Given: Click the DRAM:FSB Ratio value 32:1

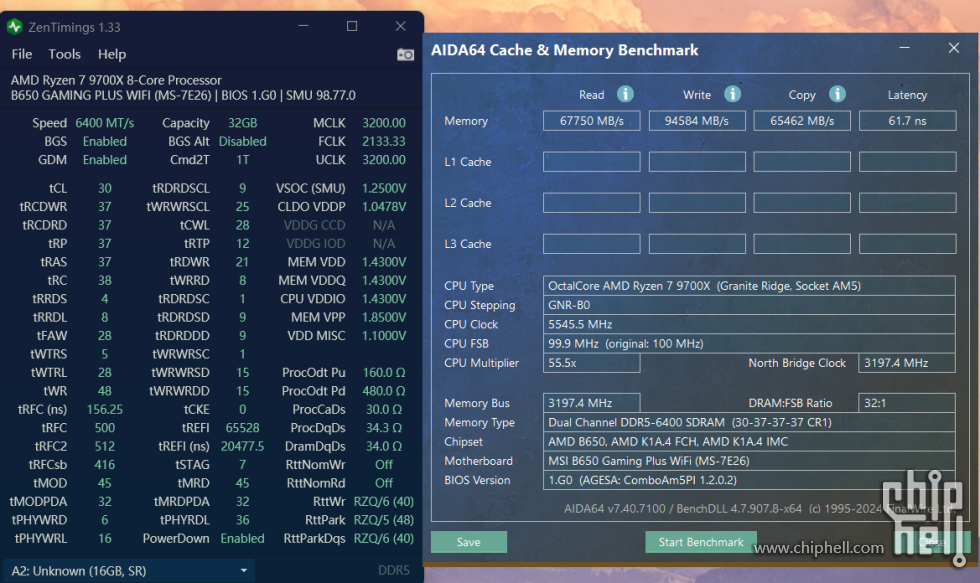Looking at the screenshot, I should click(907, 403).
